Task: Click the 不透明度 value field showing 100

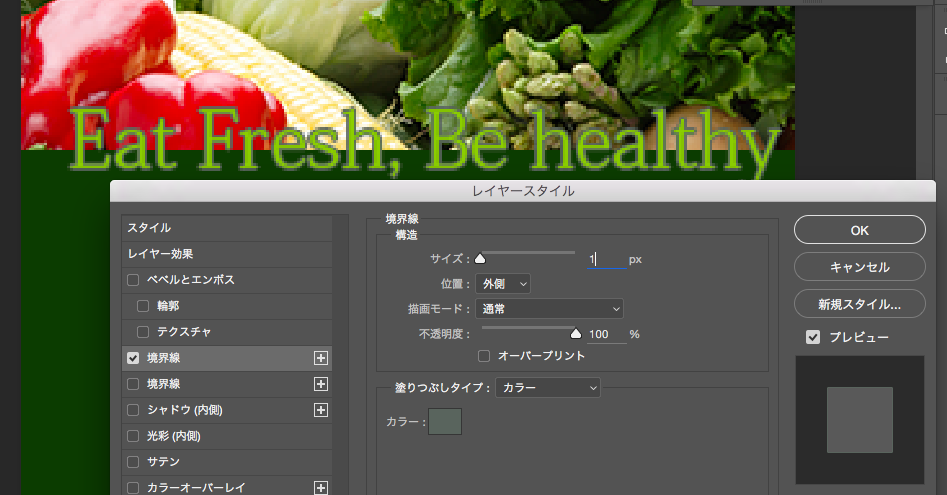Action: 606,334
